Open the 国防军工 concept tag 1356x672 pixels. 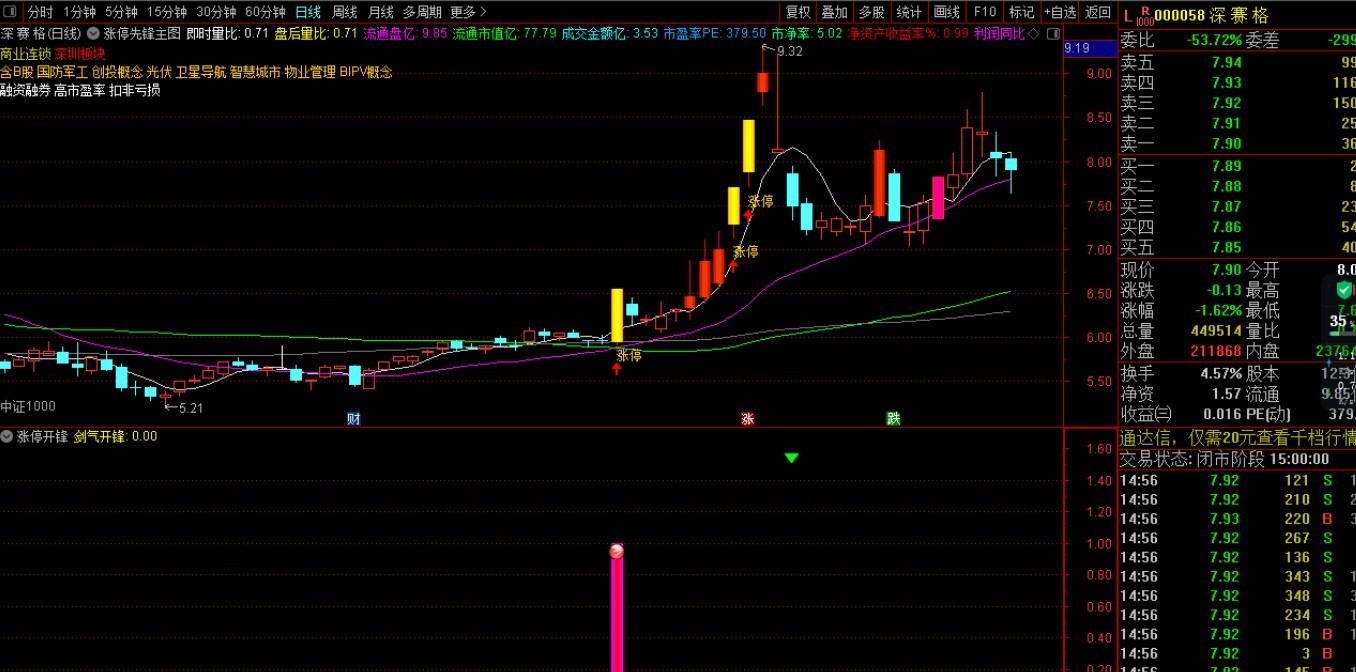pos(62,72)
